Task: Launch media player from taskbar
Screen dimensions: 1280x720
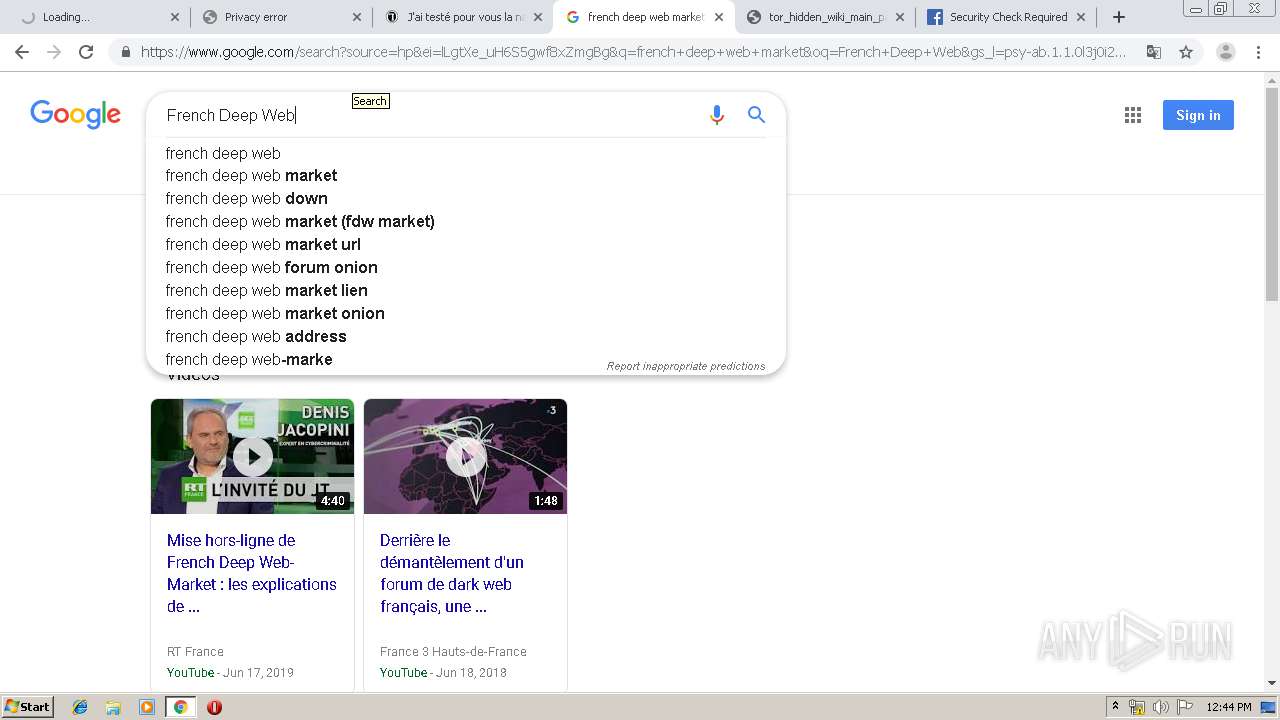Action: pos(146,707)
